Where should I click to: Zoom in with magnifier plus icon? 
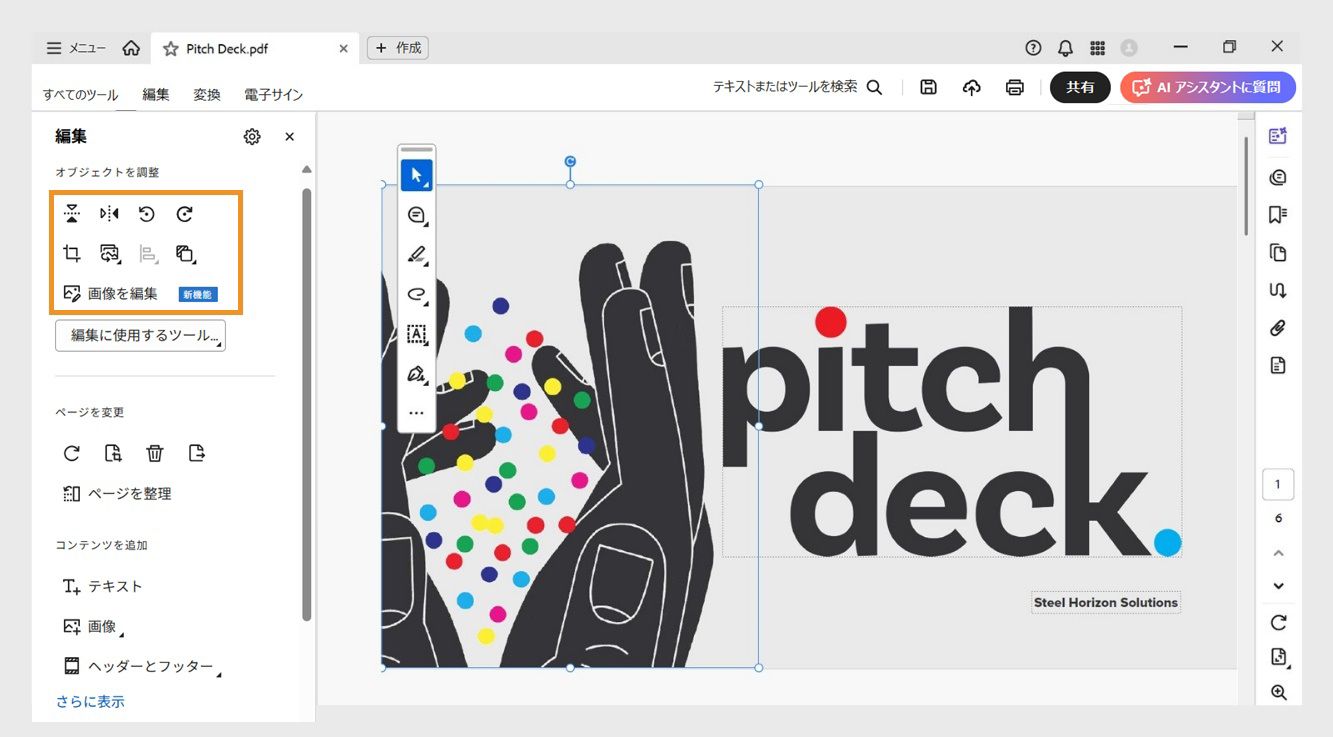[1278, 693]
